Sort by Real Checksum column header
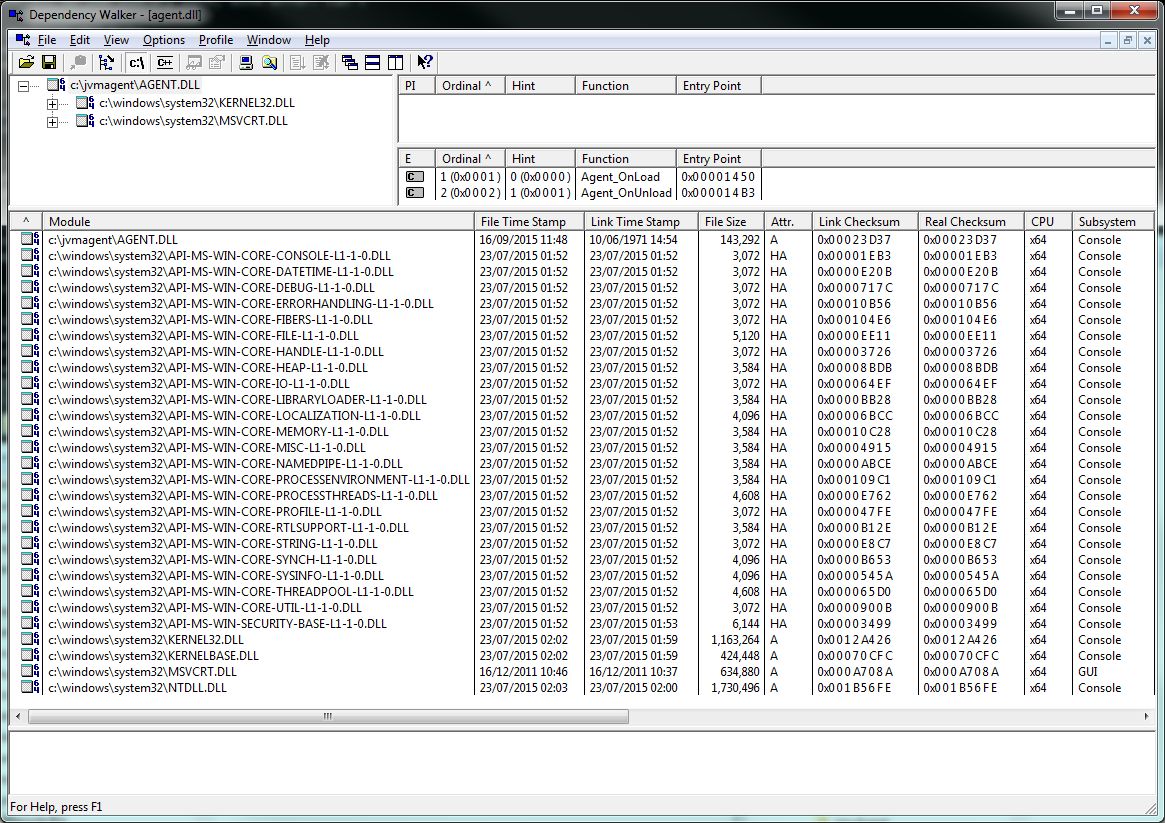Image resolution: width=1165 pixels, height=823 pixels. 971,221
